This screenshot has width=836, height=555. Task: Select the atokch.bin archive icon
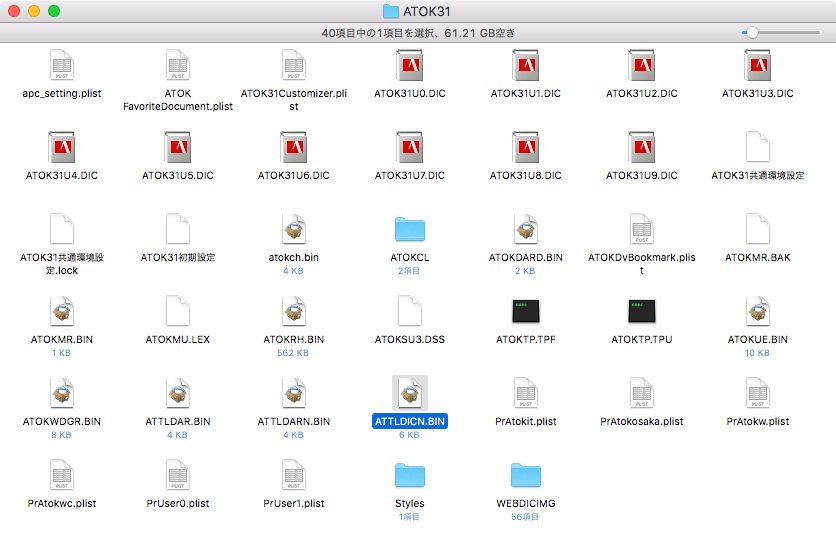click(x=294, y=229)
